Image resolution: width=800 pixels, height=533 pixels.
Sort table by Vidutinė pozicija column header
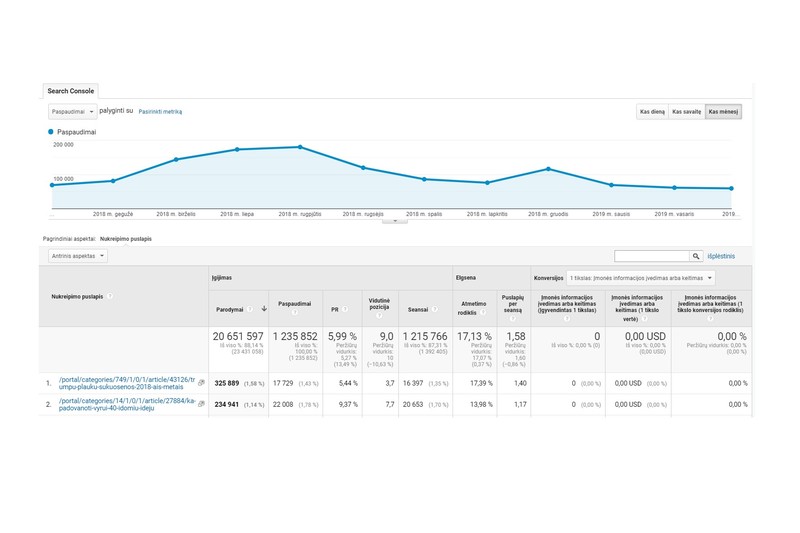pyautogui.click(x=379, y=303)
